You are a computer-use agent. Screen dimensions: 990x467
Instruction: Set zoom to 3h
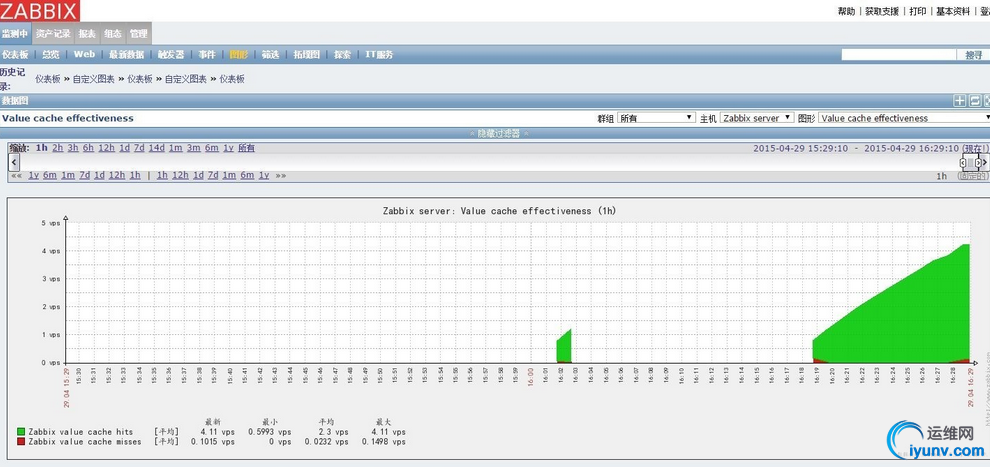73,148
